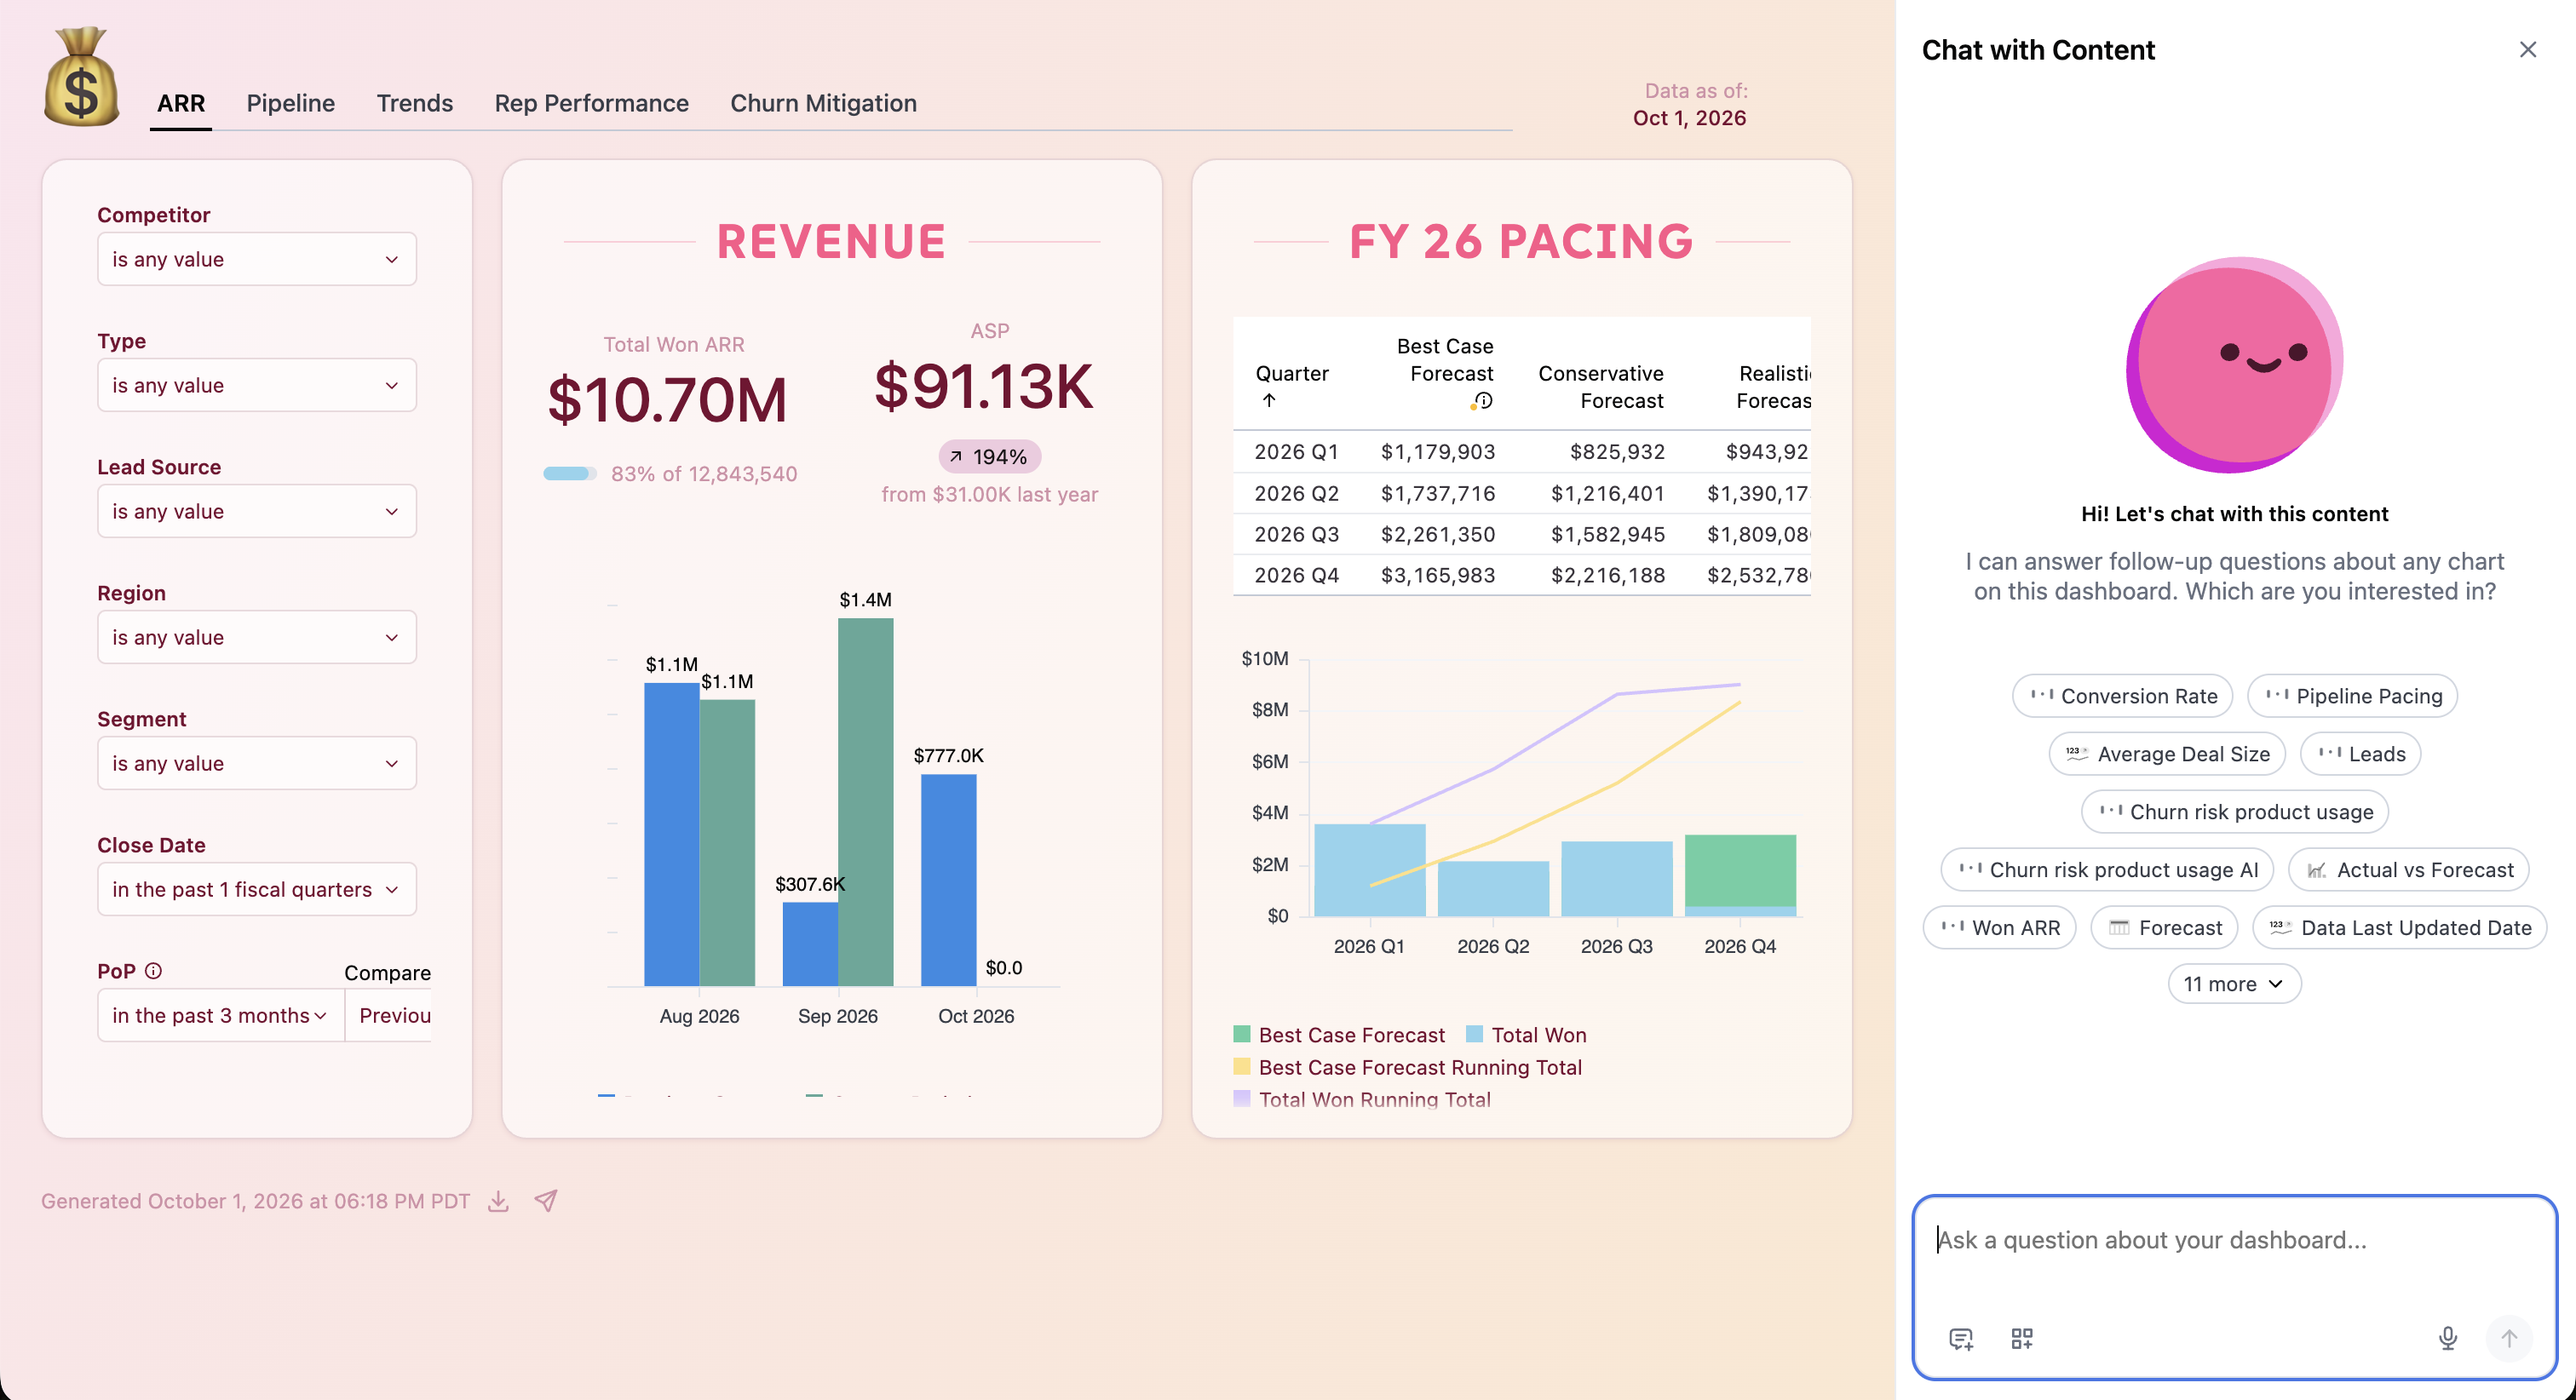Toggle Total Won Running Total legend swatch
Screen dimensions: 2576x1400
pyautogui.click(x=1241, y=1098)
